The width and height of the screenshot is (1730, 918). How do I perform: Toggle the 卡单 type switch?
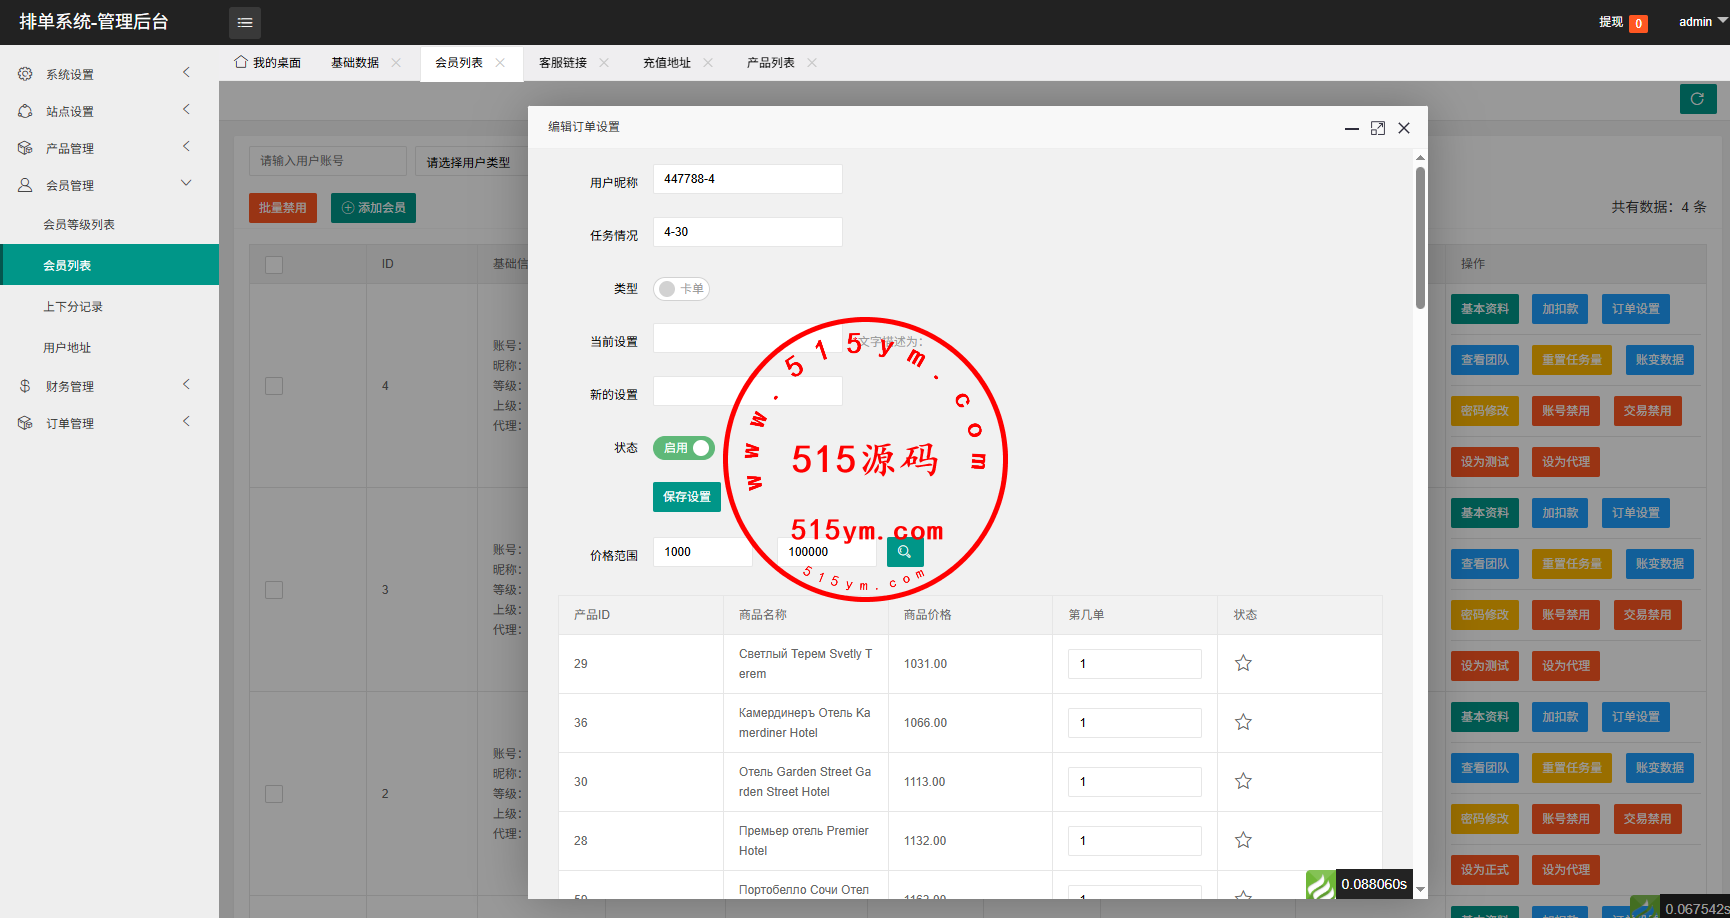(681, 289)
